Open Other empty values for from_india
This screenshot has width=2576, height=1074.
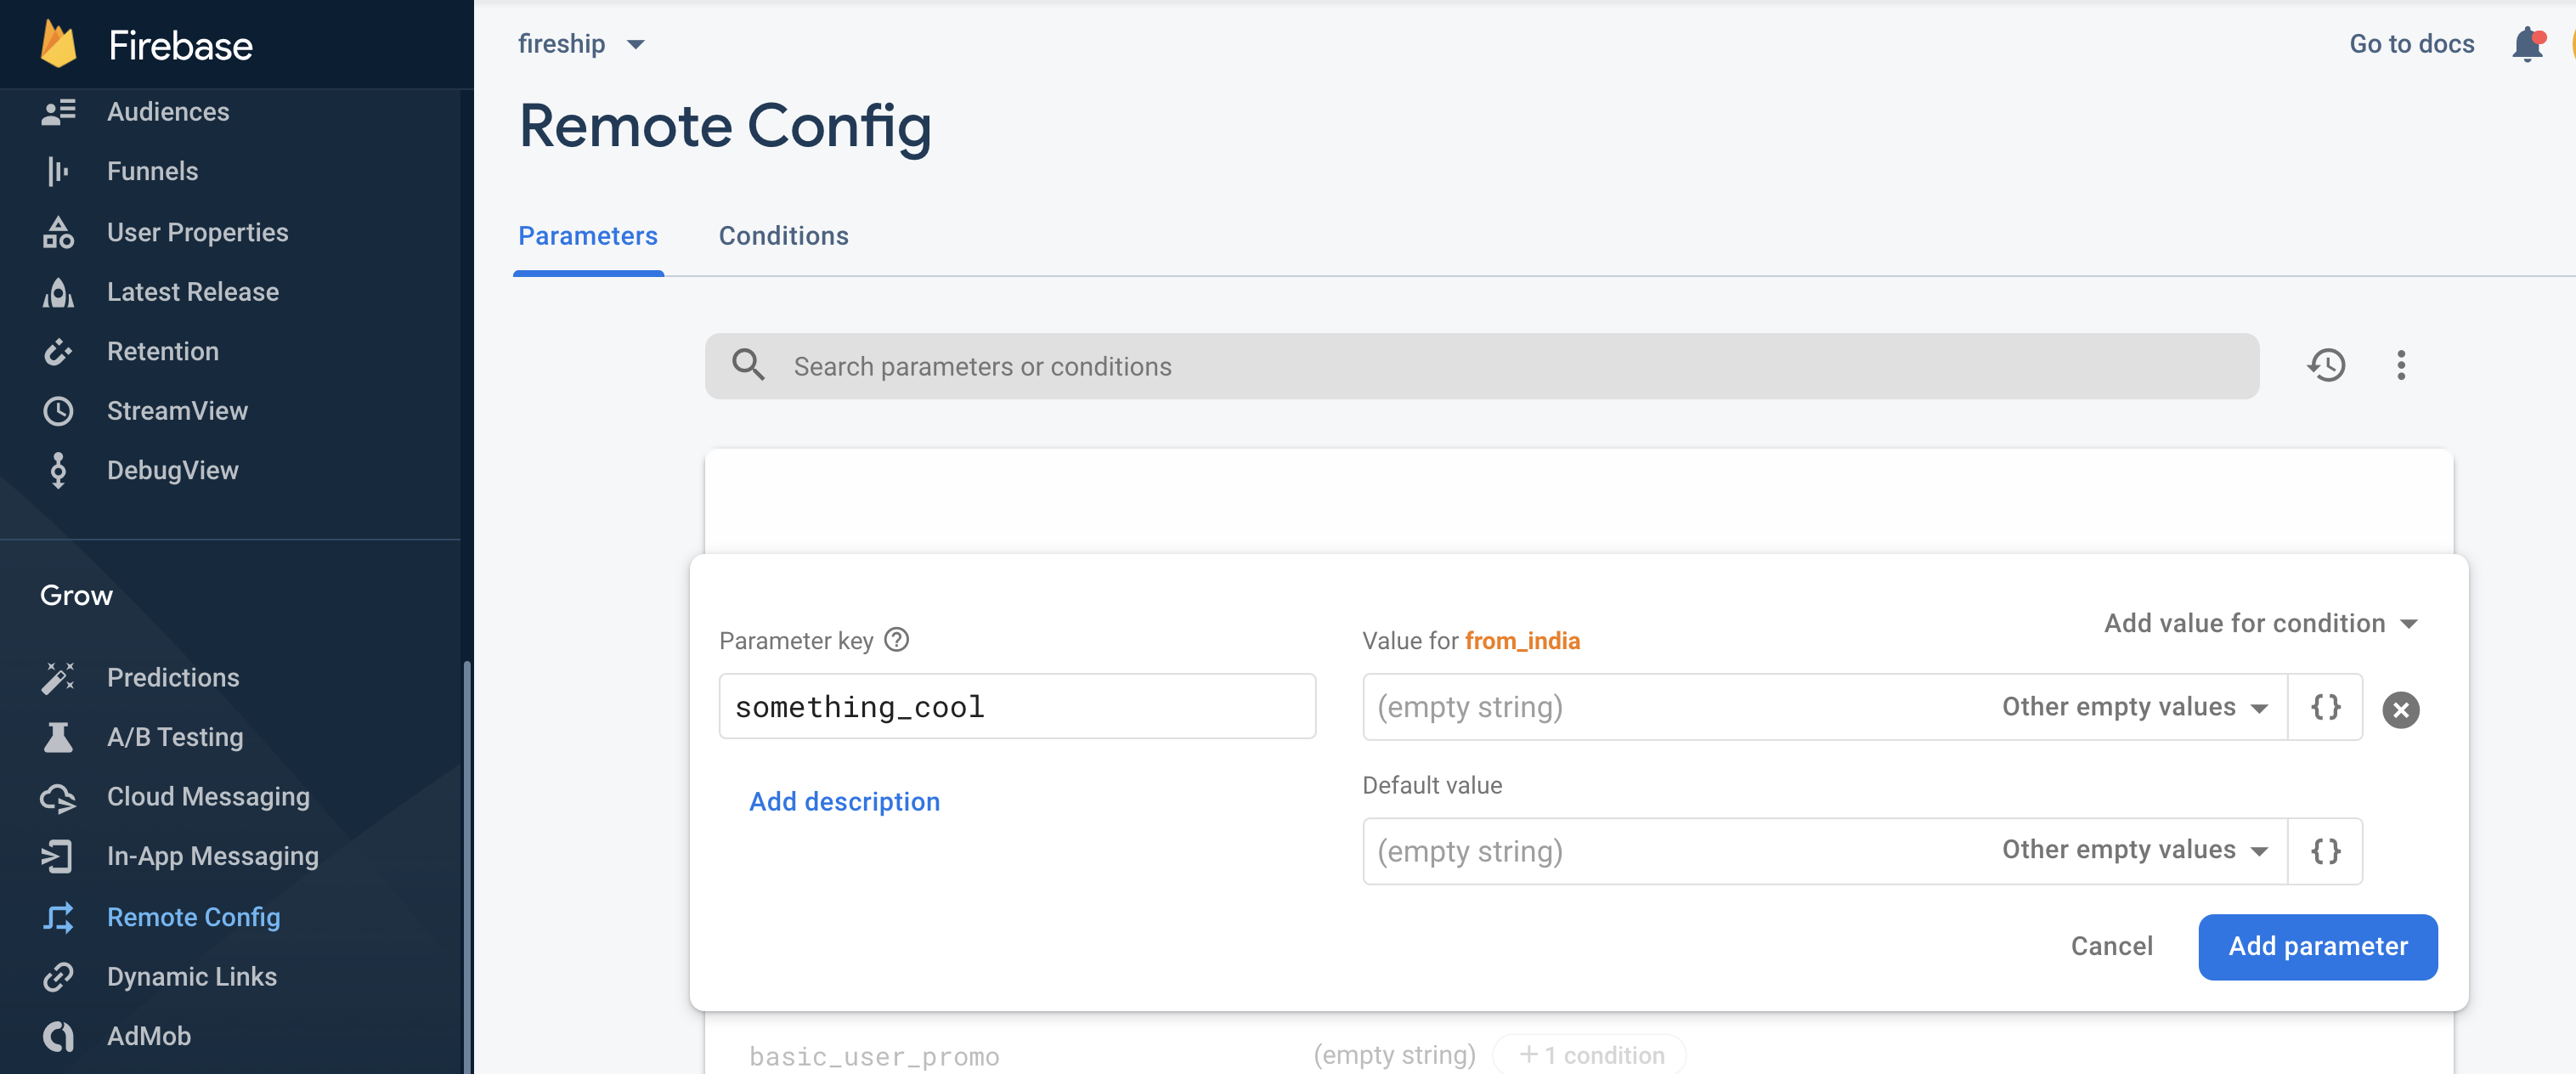2135,707
